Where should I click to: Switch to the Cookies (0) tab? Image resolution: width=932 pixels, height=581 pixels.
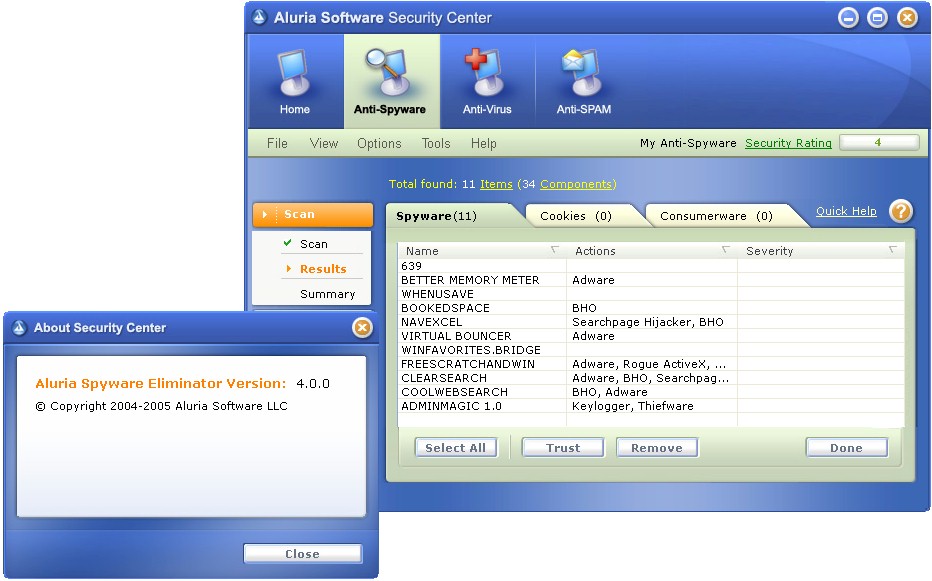pos(581,216)
